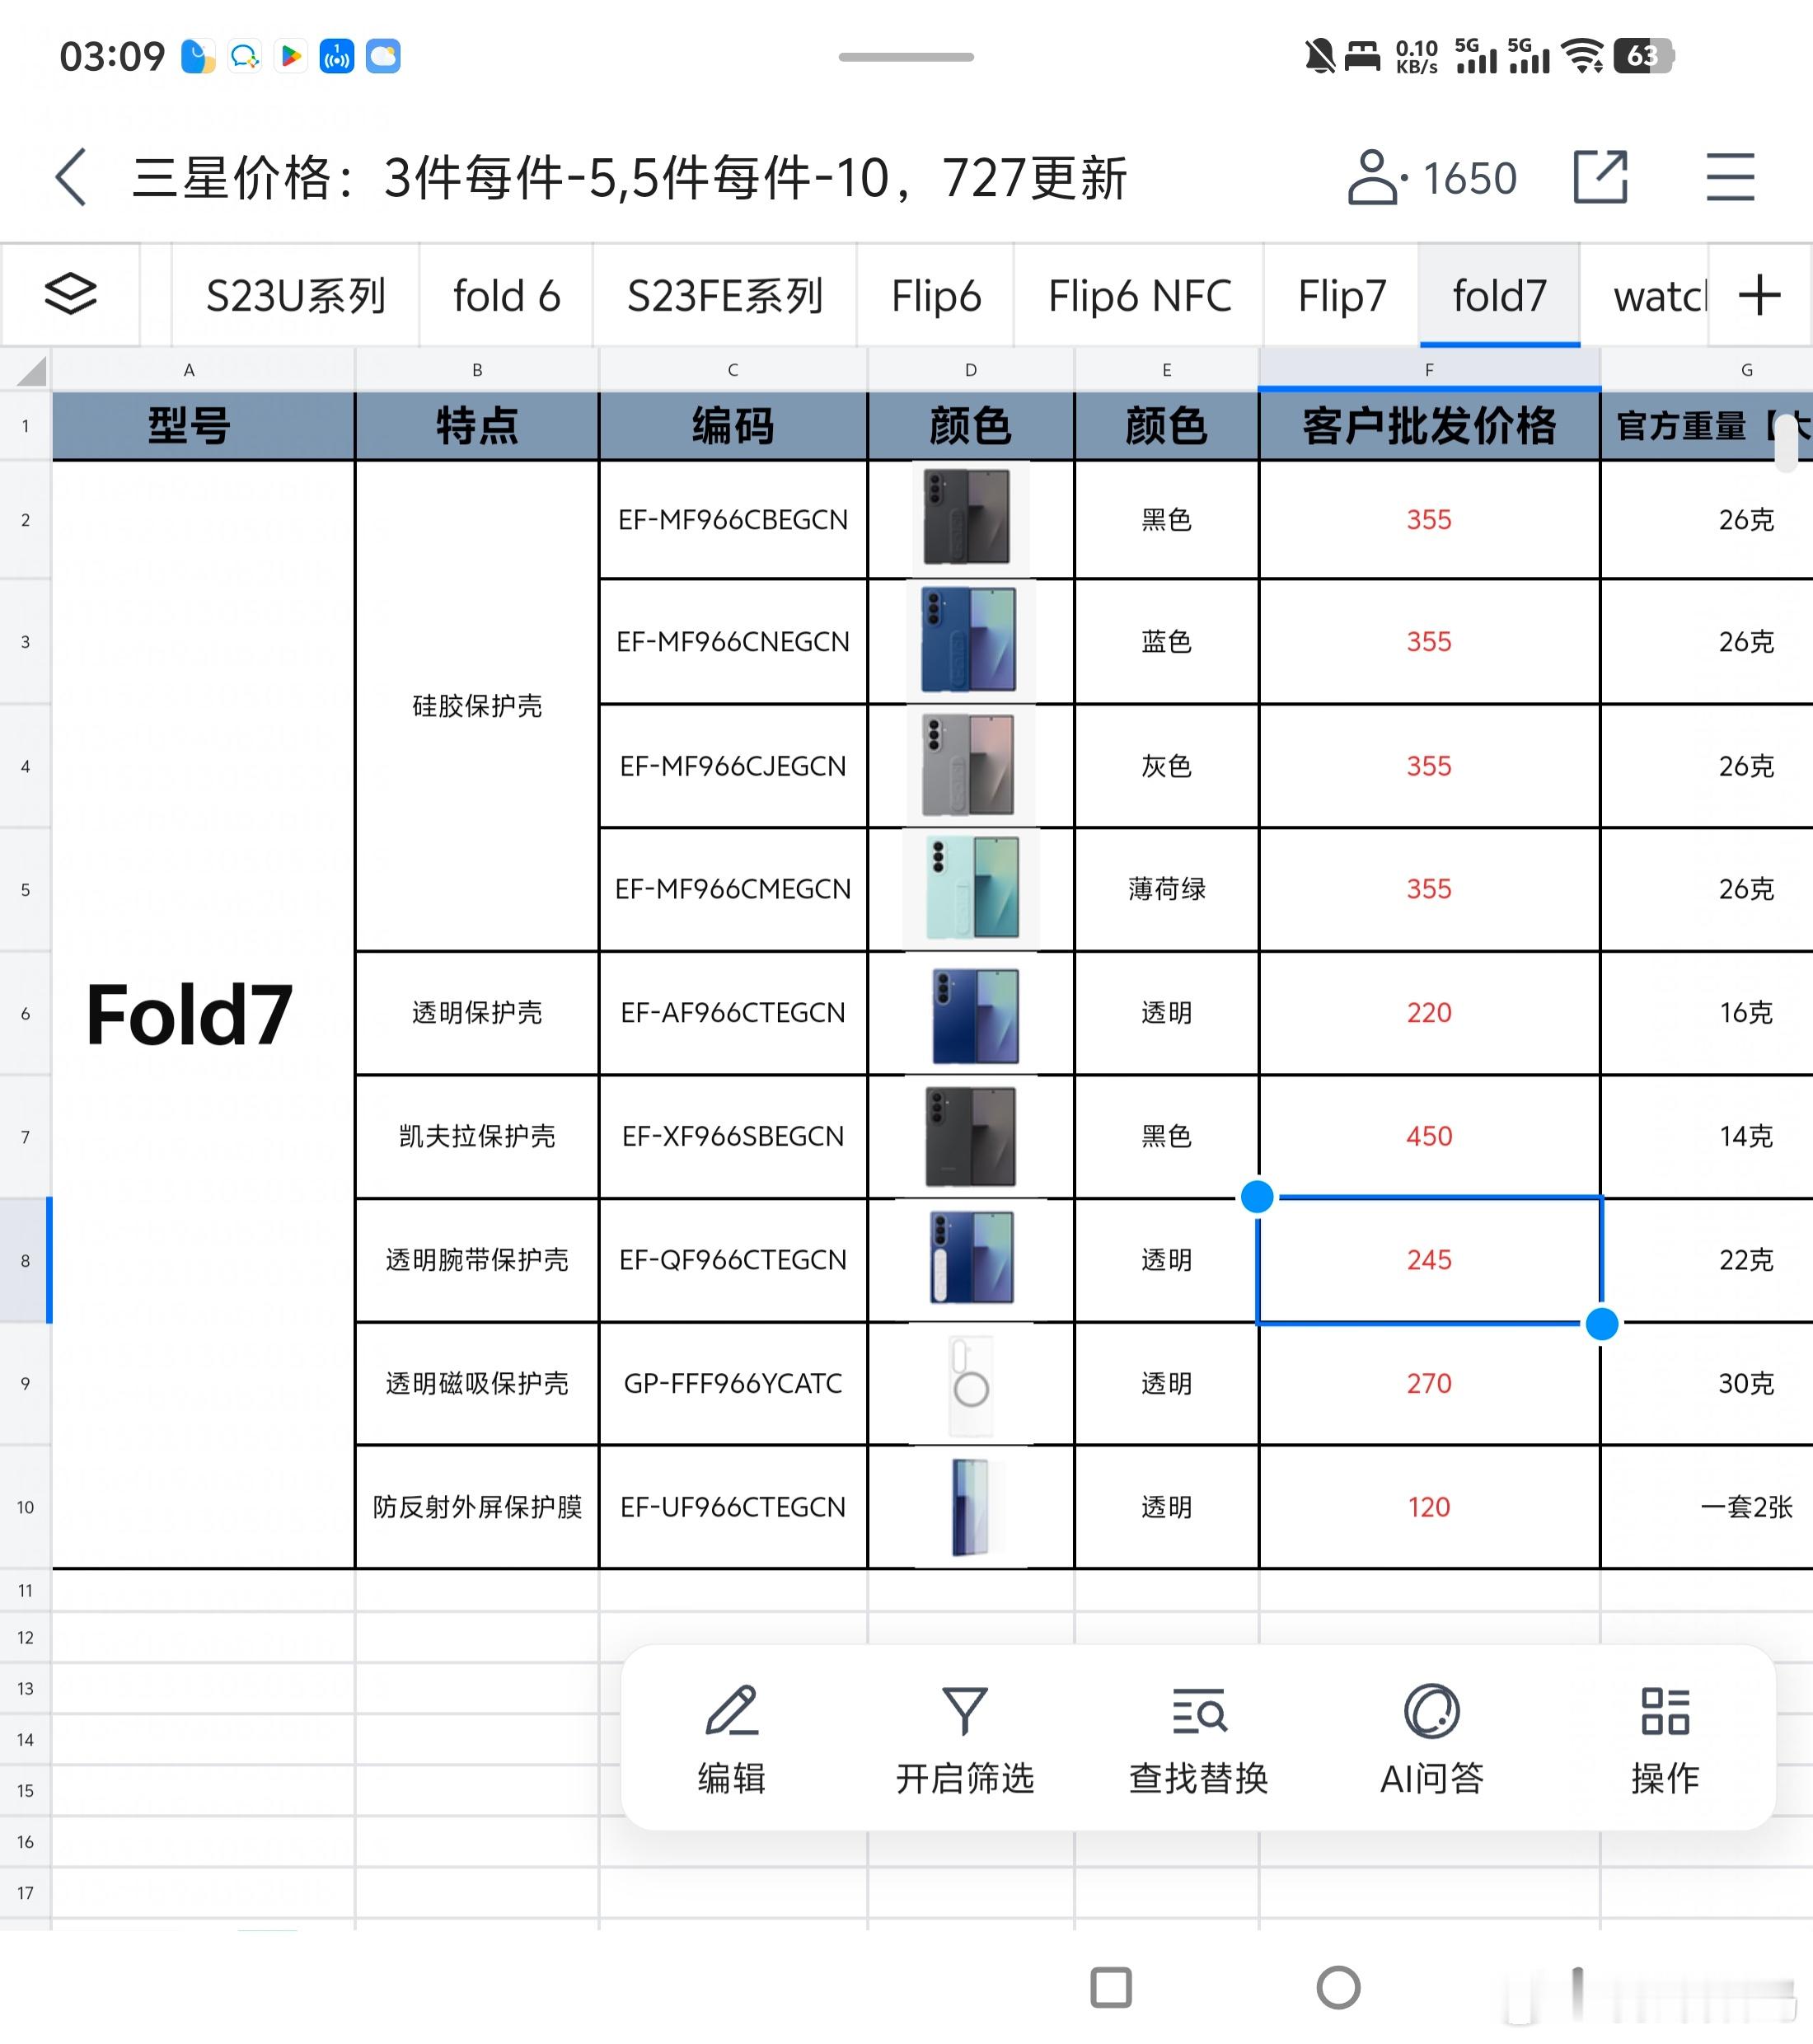Switch to the Flip6 NFC sheet tab
The image size is (1813, 2044).
(1139, 296)
